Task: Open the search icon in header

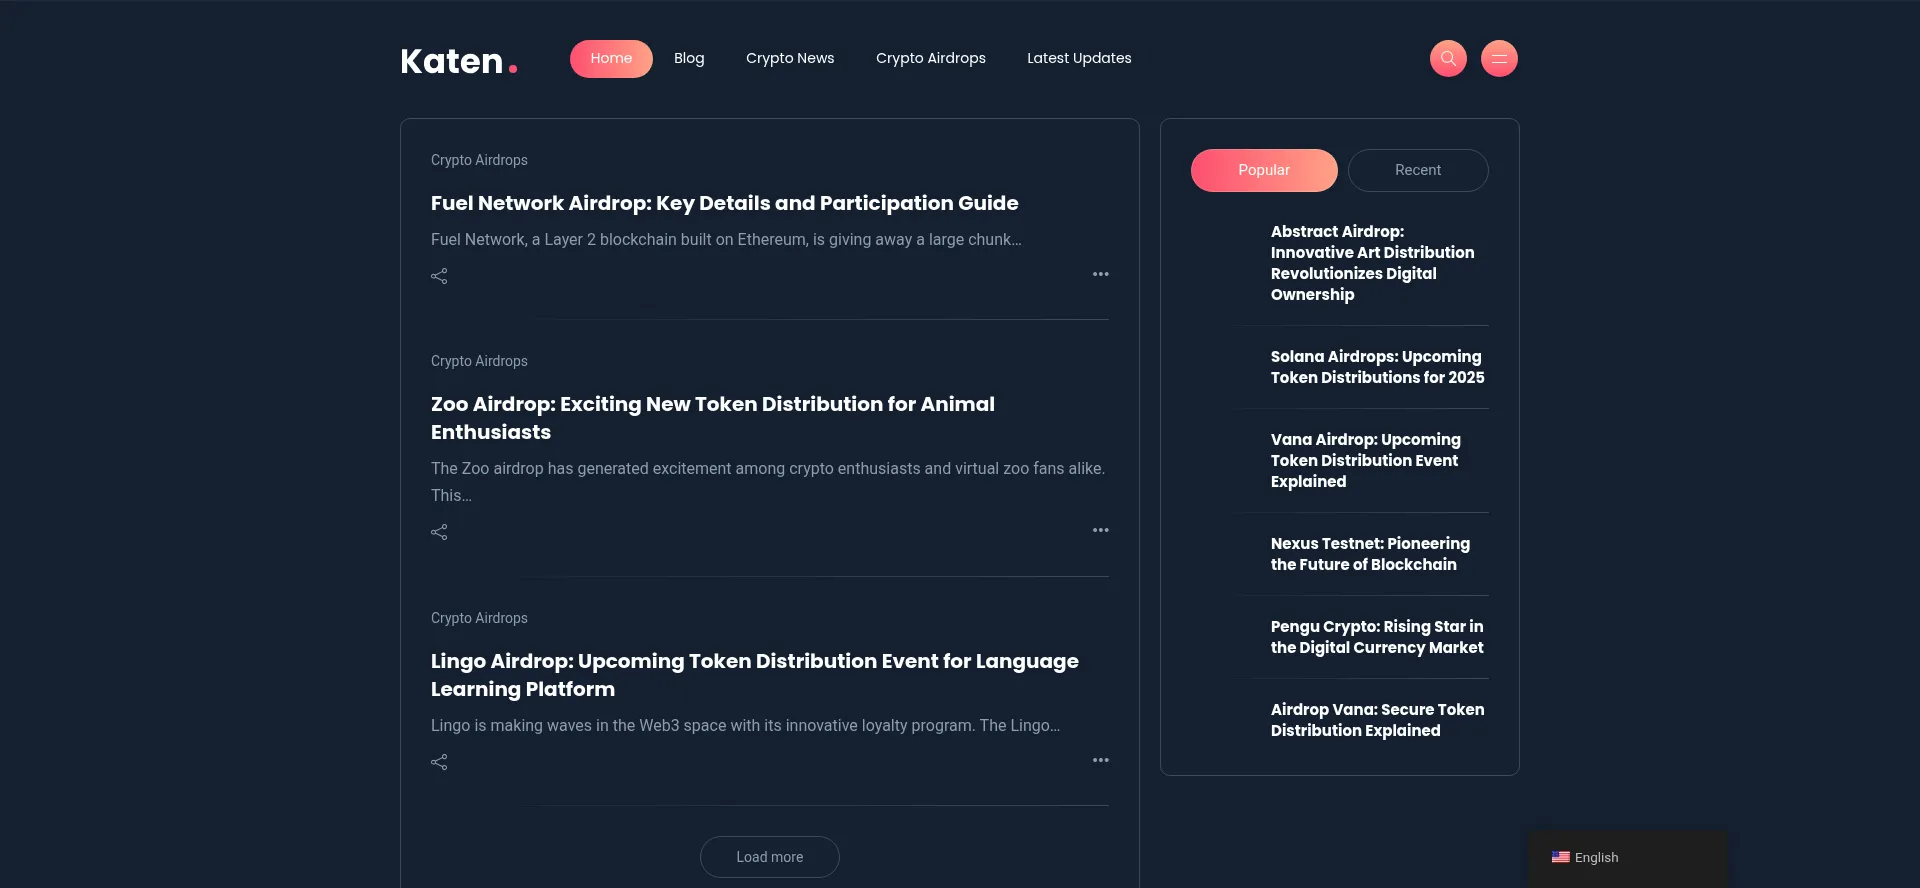Action: pyautogui.click(x=1448, y=58)
